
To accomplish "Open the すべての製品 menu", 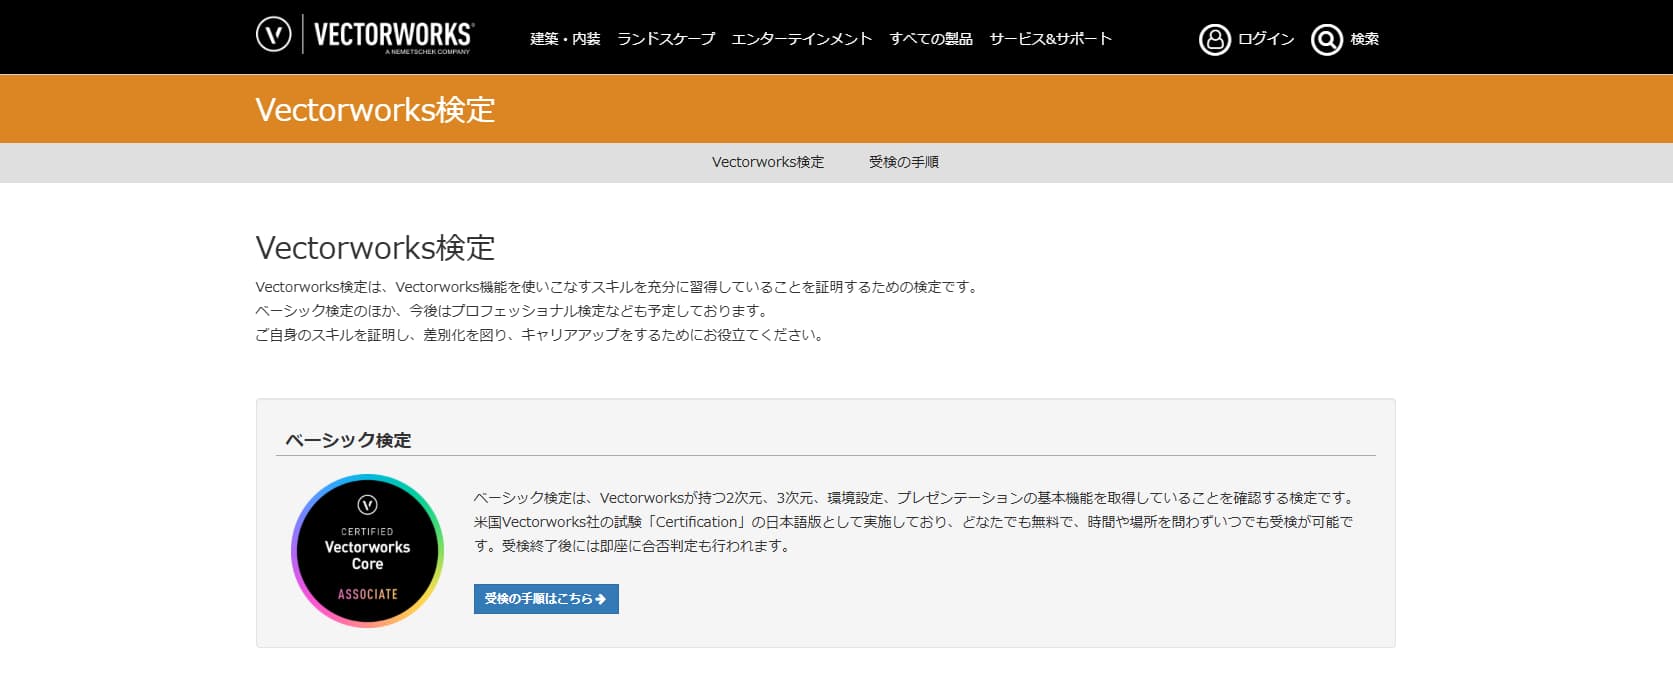I will (x=931, y=39).
